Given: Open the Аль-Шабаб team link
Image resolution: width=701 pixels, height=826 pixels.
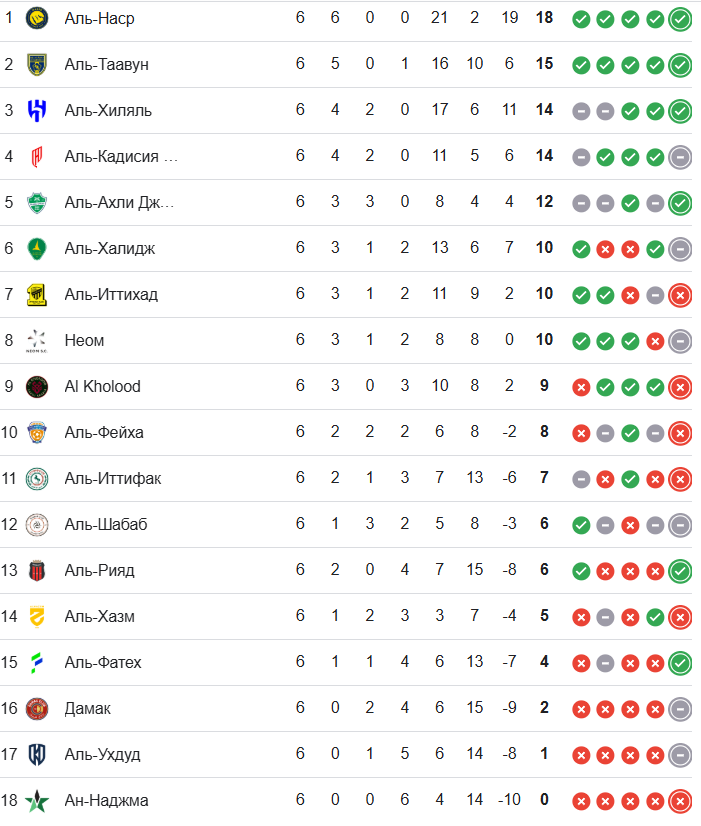Looking at the screenshot, I should point(106,524).
